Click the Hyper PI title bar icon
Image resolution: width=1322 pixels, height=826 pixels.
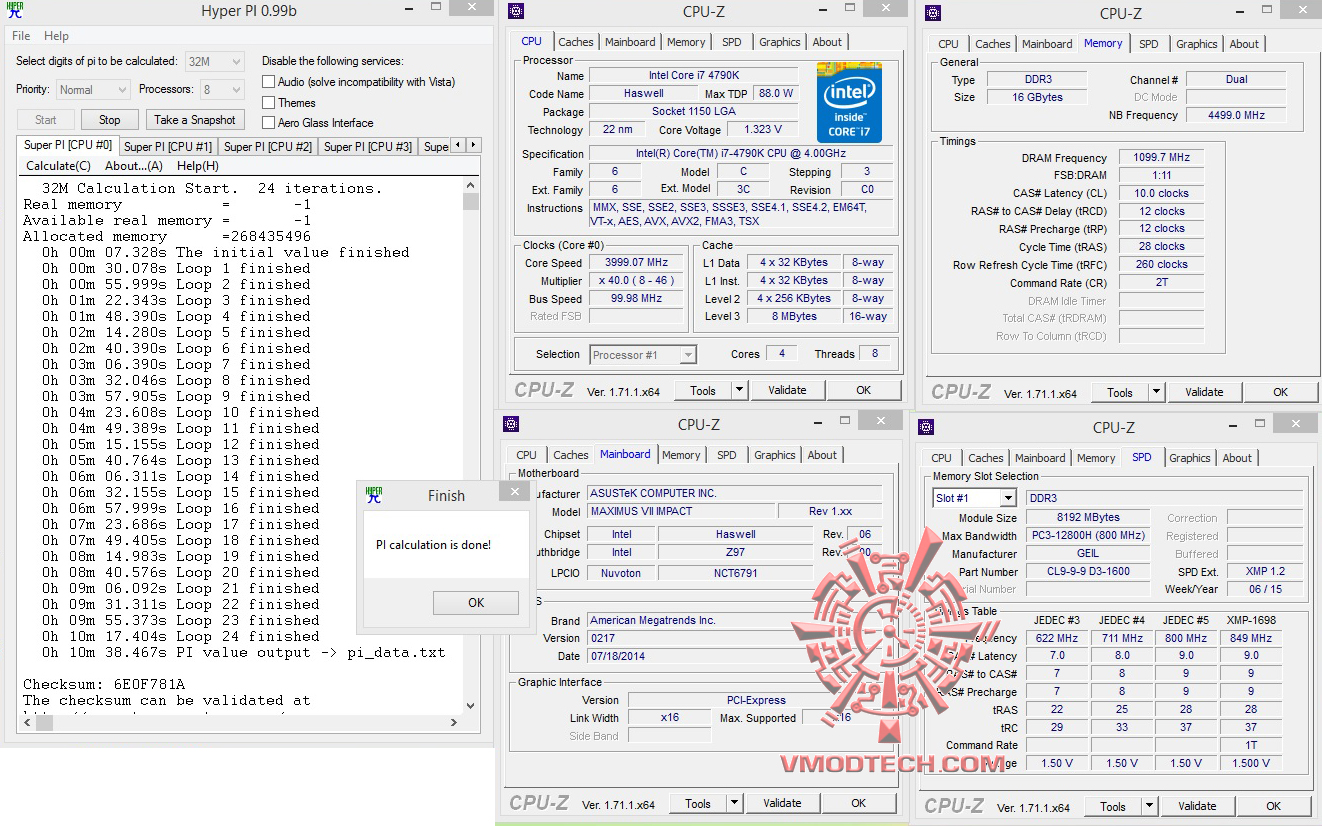click(14, 12)
